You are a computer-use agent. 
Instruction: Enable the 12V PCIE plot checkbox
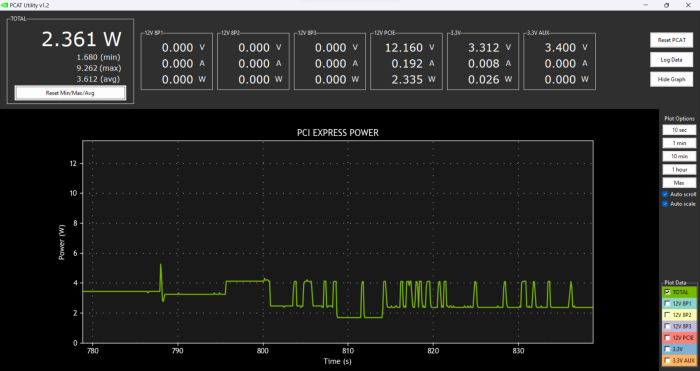pos(667,338)
